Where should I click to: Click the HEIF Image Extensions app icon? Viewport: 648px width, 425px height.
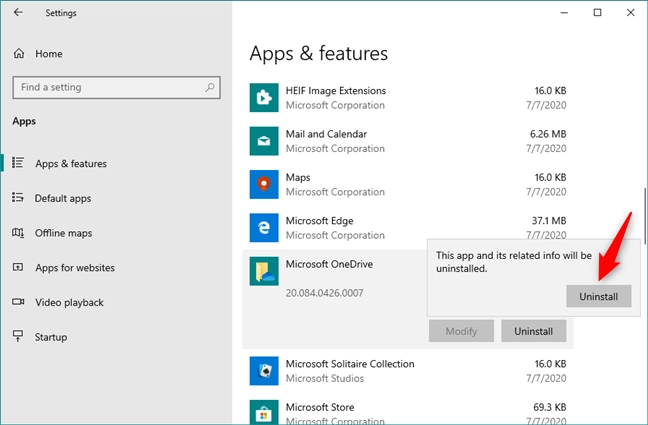pos(264,98)
